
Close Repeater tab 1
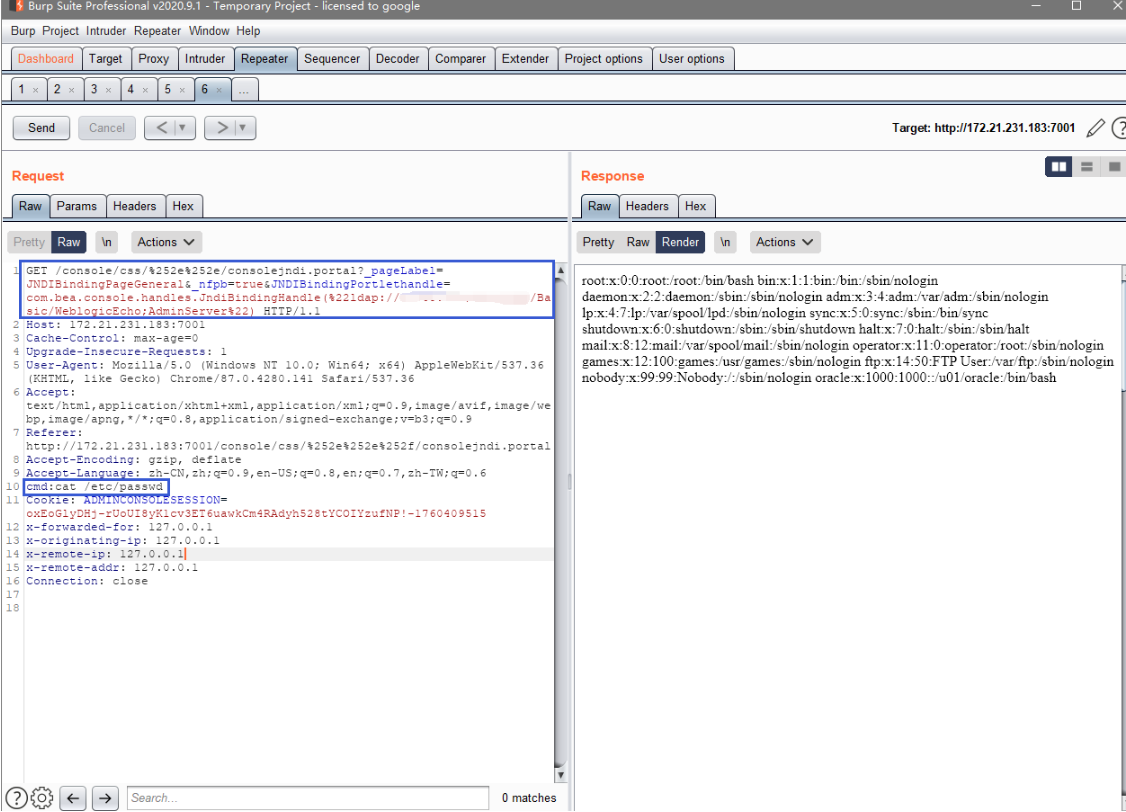35,90
